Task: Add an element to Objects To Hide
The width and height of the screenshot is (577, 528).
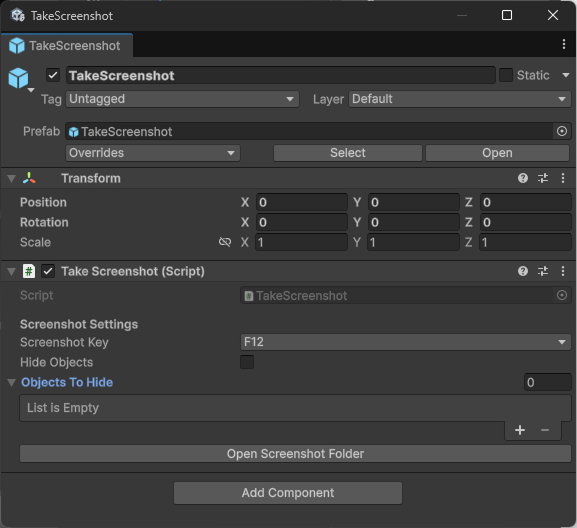Action: click(x=520, y=430)
